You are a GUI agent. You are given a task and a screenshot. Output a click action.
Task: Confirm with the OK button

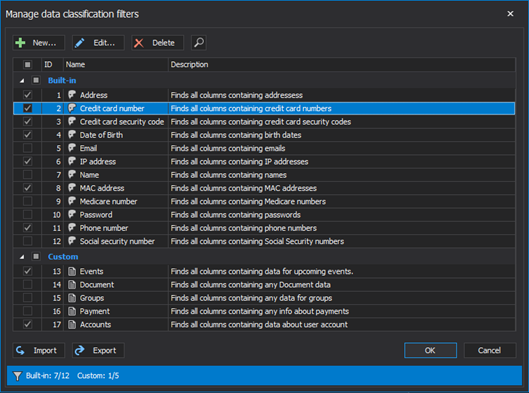430,350
